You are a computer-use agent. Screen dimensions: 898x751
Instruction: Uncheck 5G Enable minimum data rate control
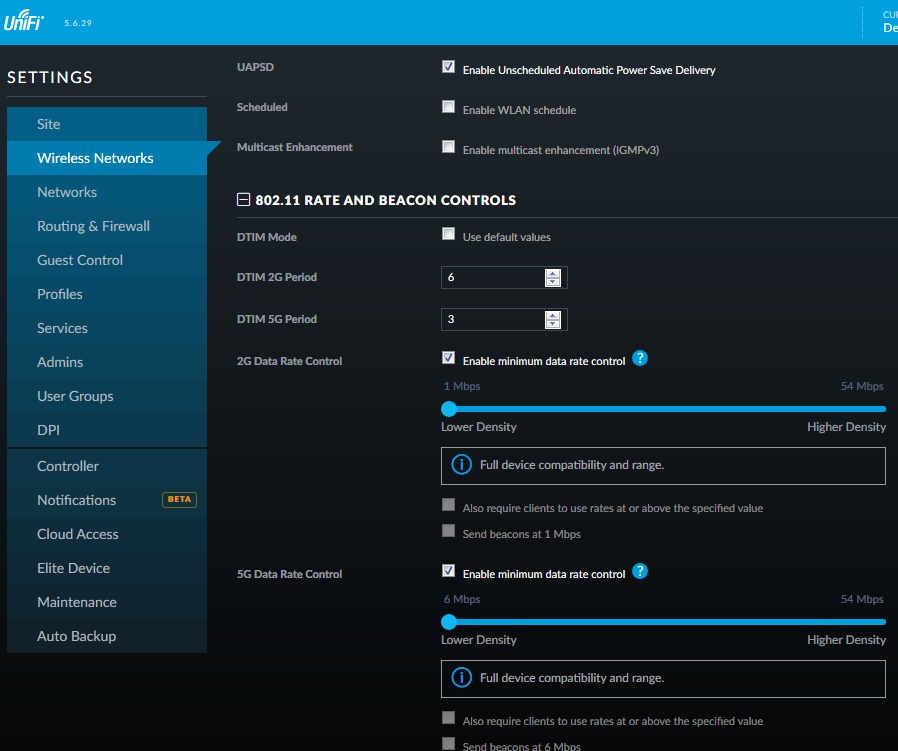coord(448,571)
